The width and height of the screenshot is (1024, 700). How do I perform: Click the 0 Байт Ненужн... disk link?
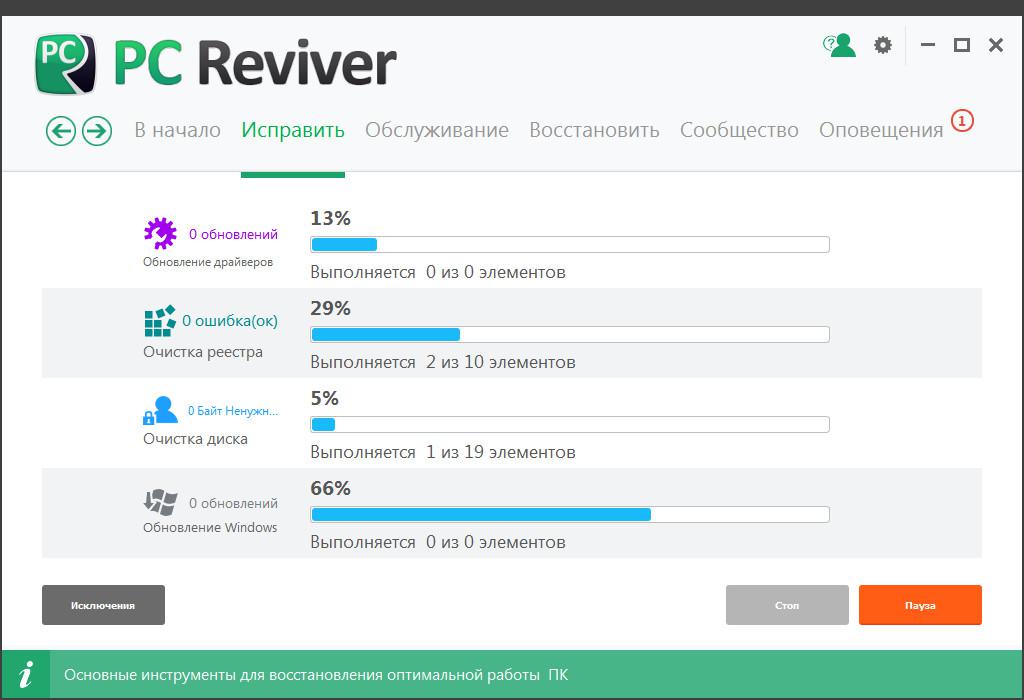tap(233, 411)
